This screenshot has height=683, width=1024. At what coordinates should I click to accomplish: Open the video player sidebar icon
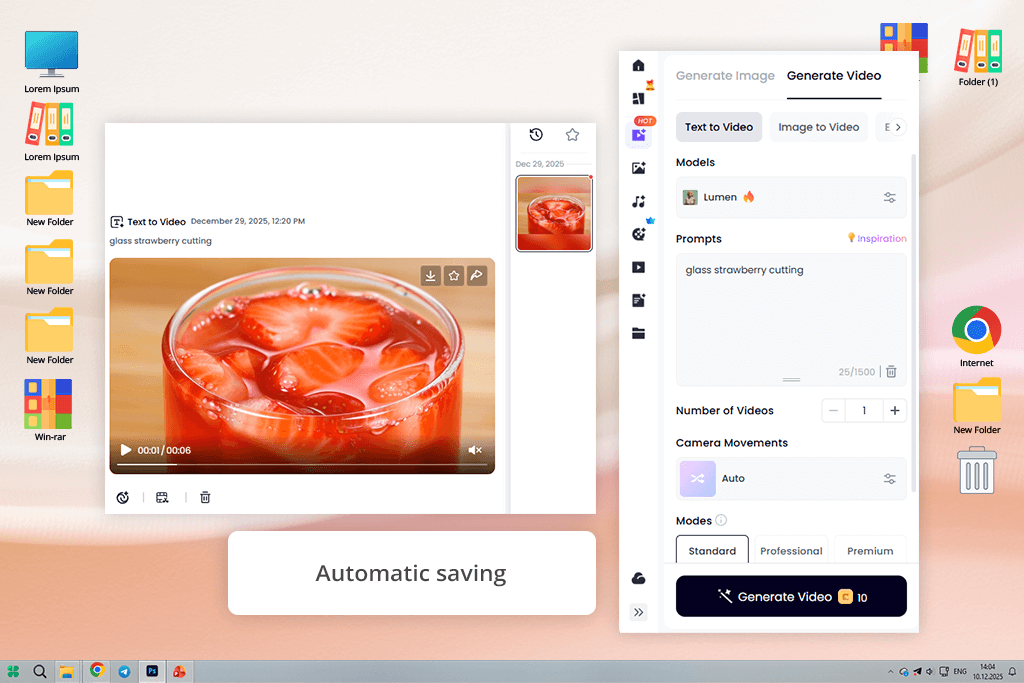639,267
